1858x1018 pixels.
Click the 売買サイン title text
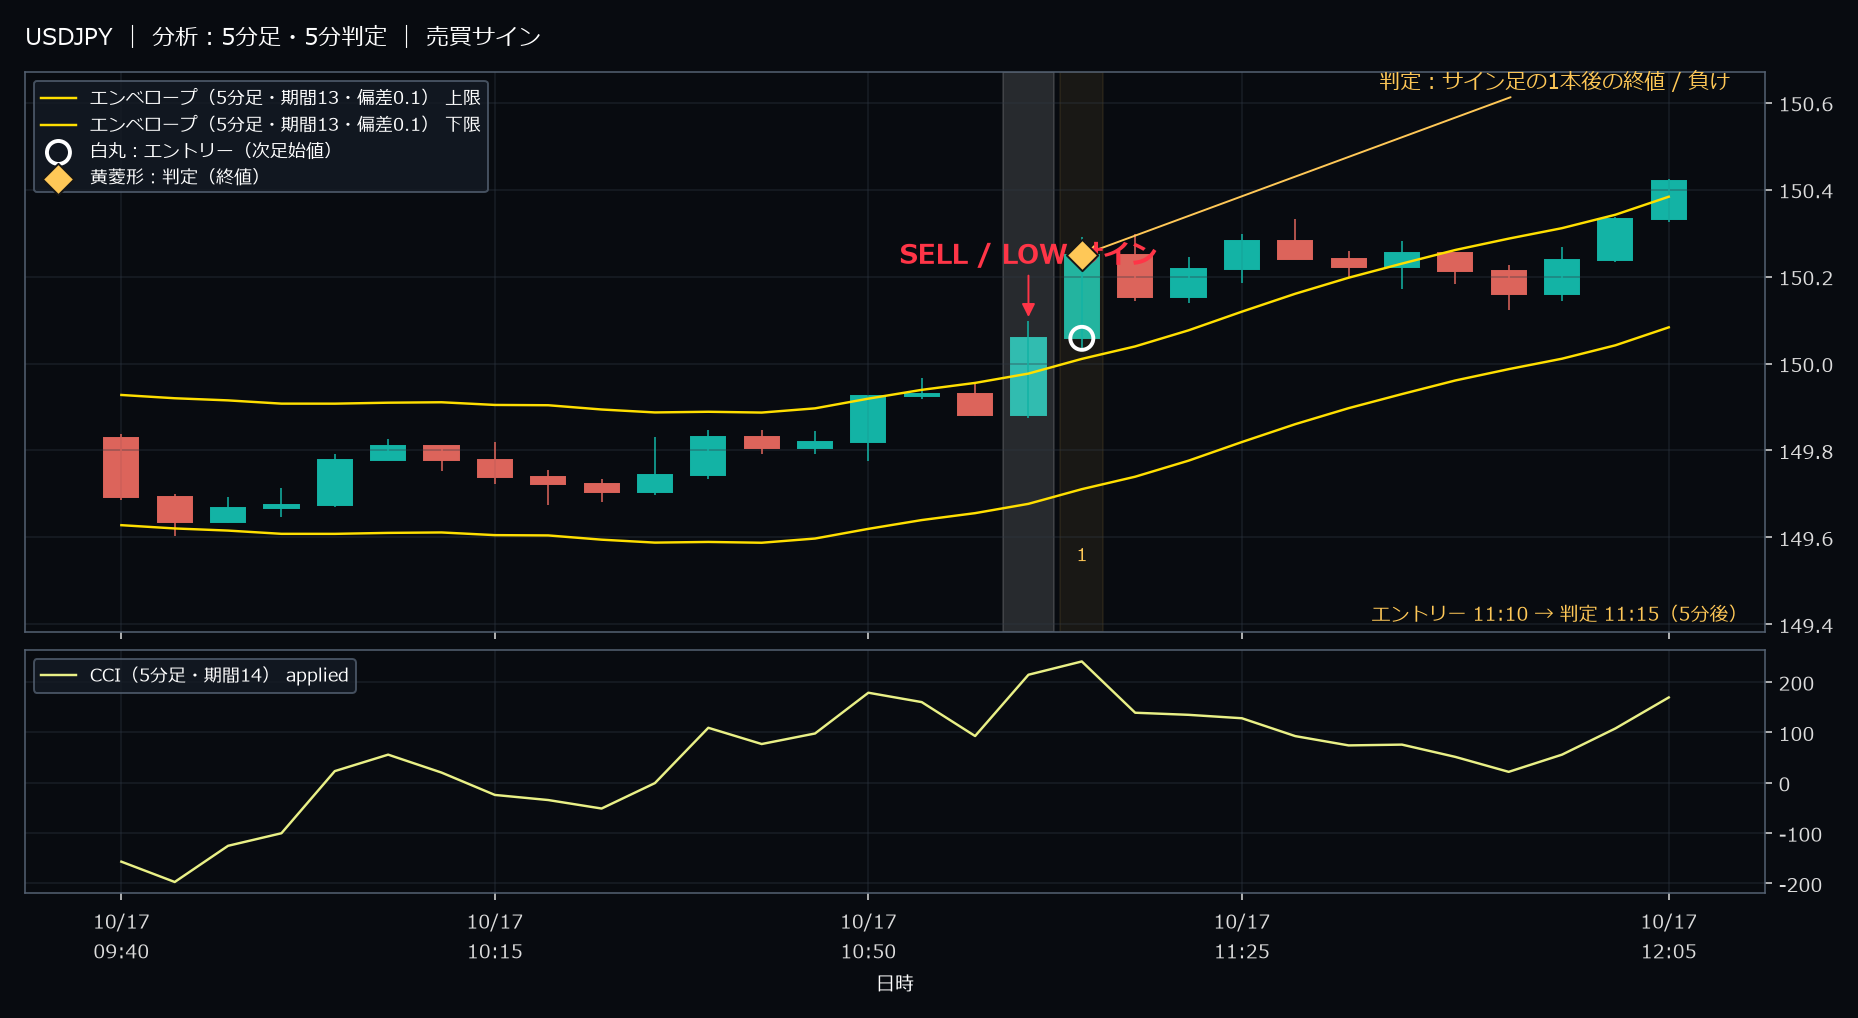click(x=483, y=37)
